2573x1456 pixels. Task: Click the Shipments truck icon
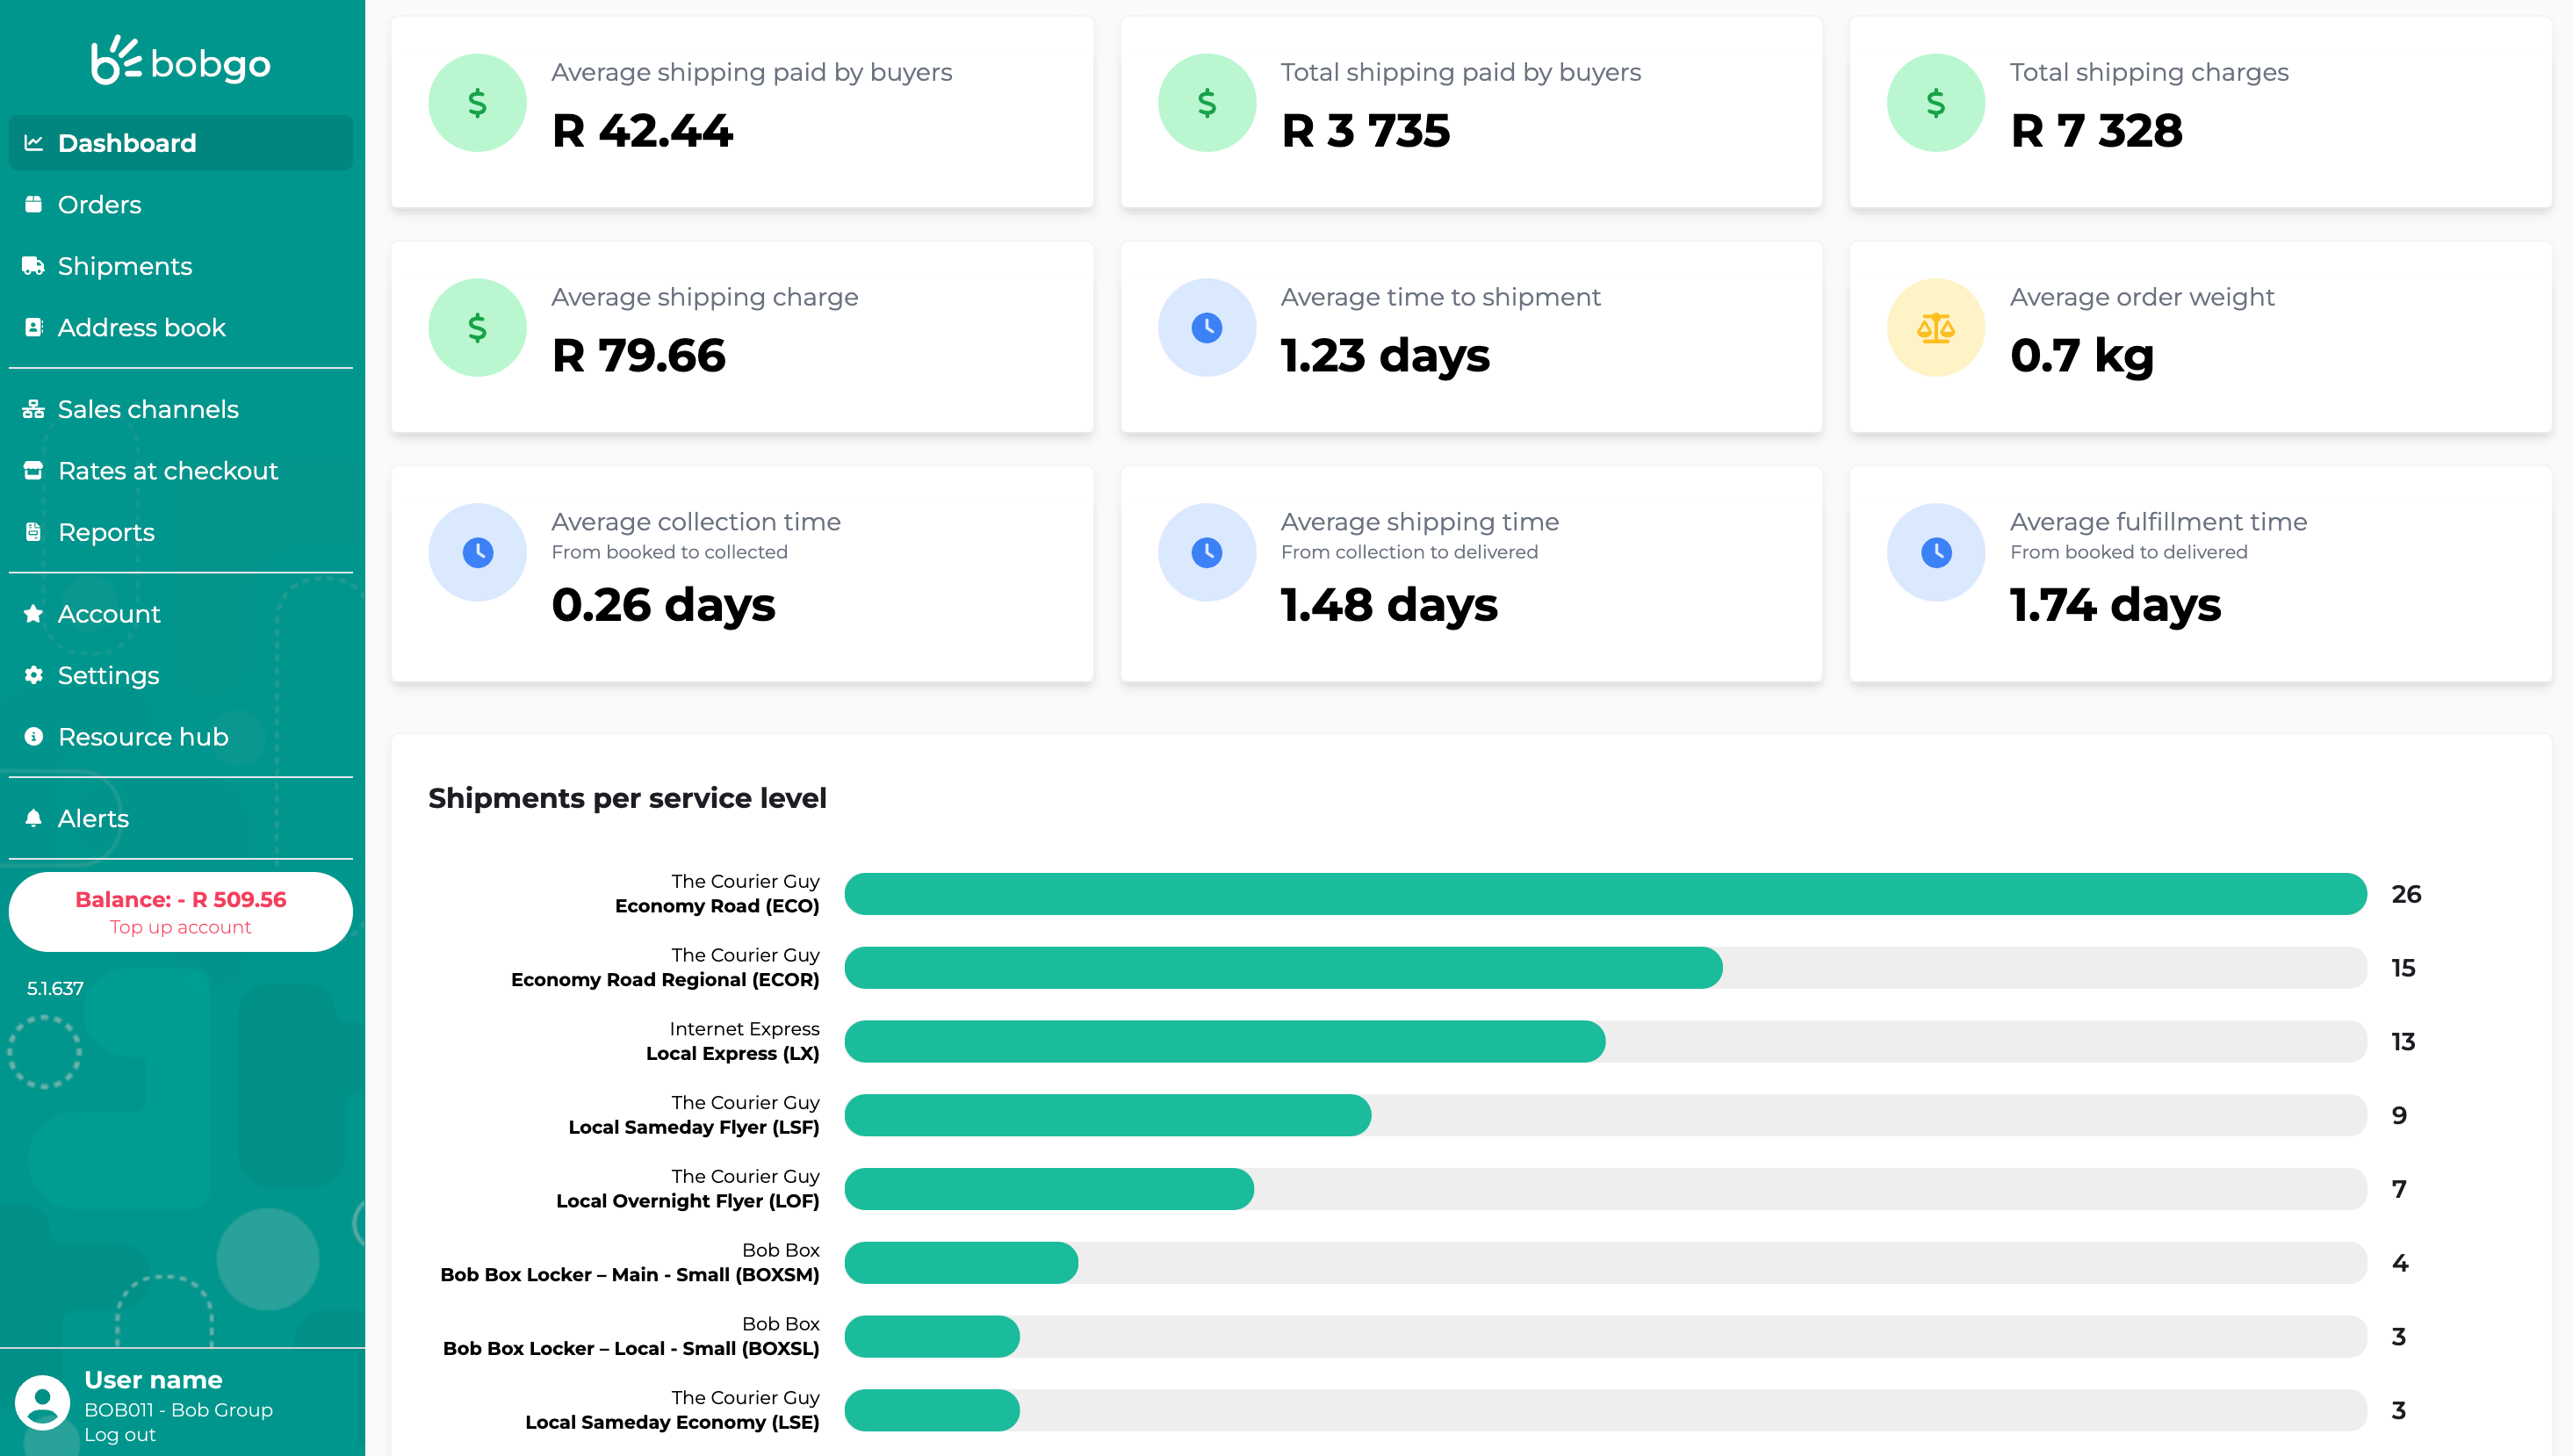pyautogui.click(x=34, y=266)
